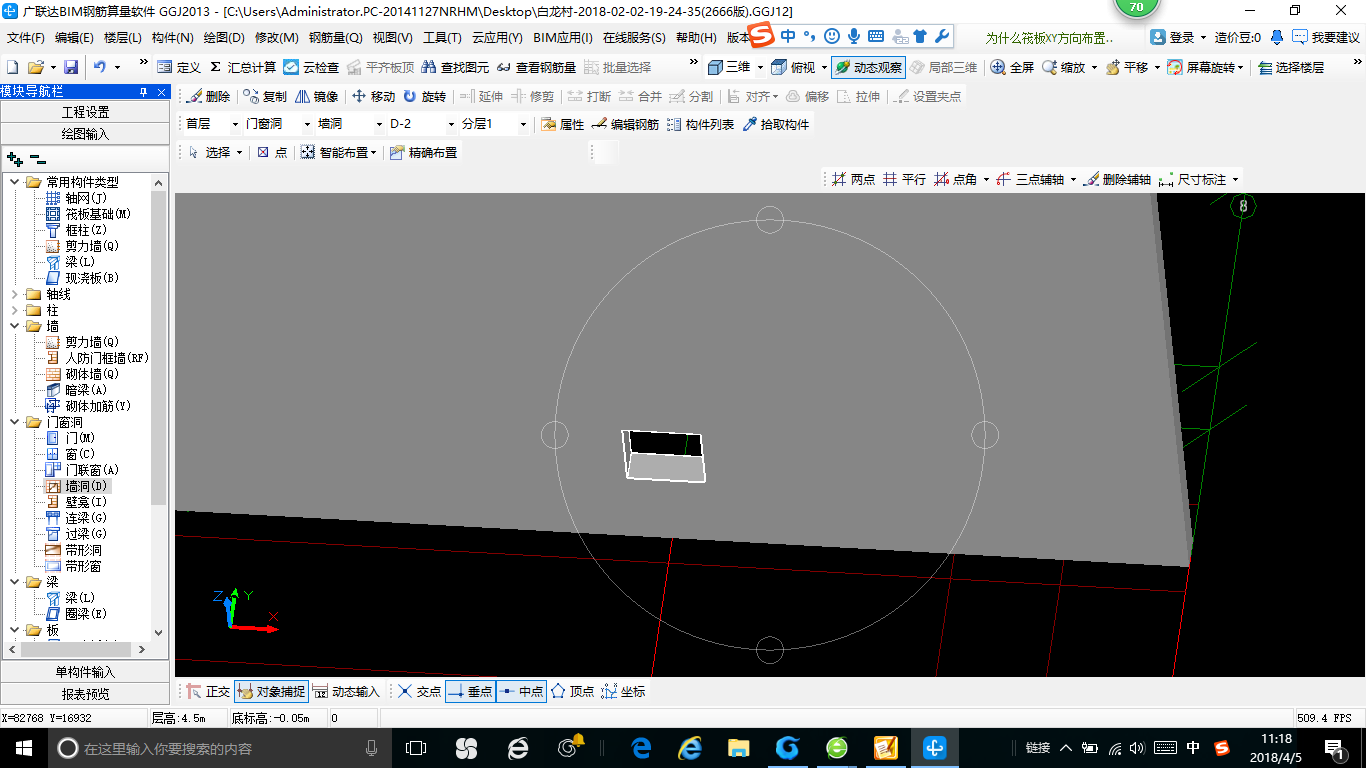Open the 钢筋量(Q) menu
Screen dimensions: 1366x768
point(335,38)
